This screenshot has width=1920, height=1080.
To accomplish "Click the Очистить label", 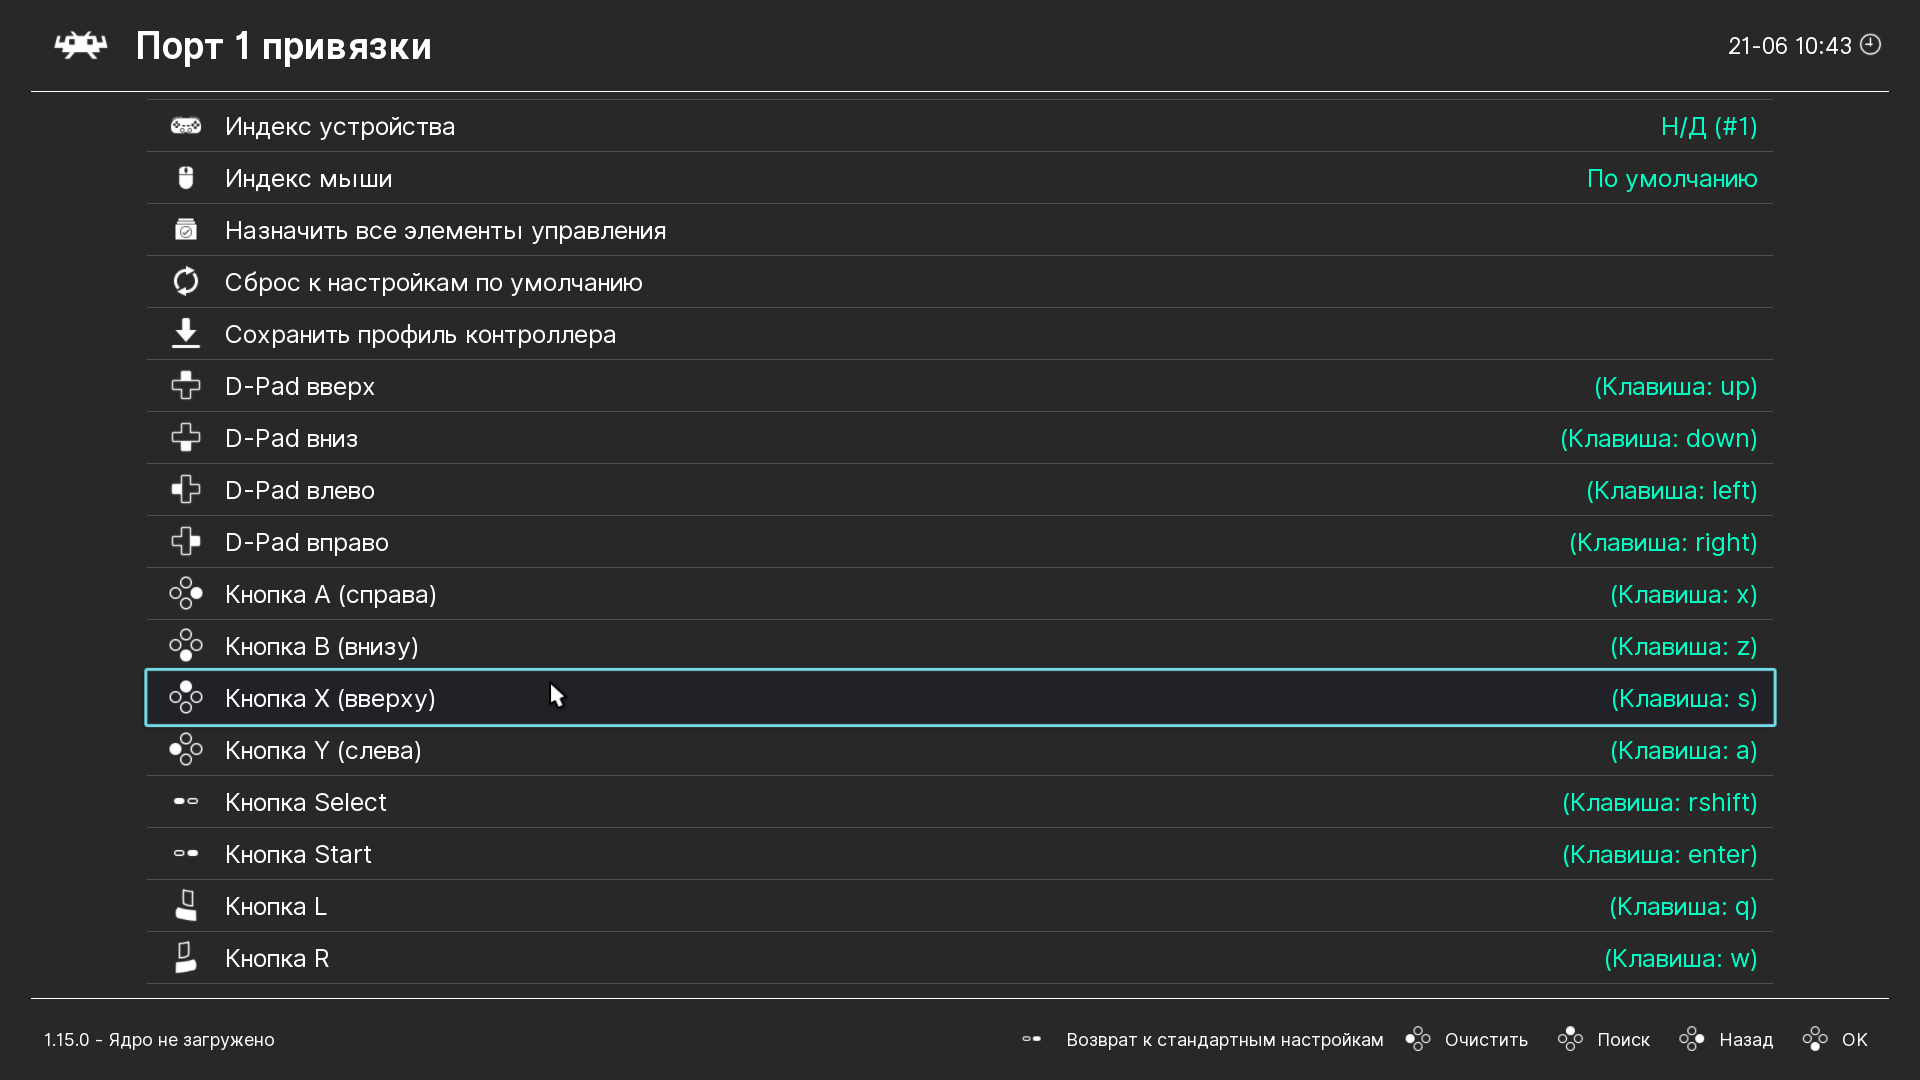I will tap(1486, 1039).
